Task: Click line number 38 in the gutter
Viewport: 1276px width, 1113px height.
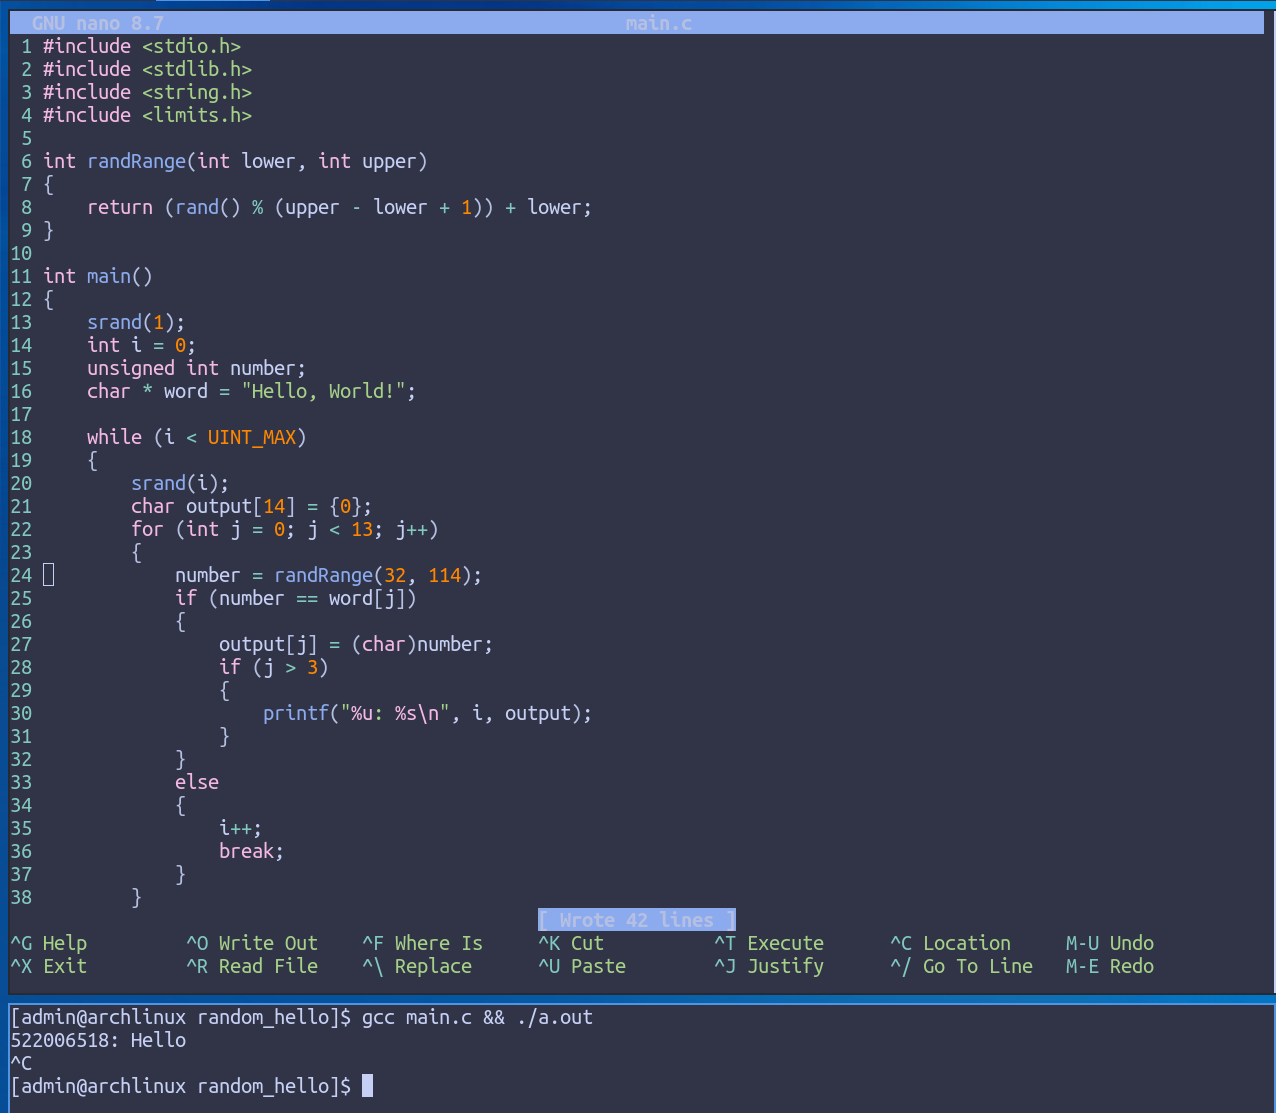Action: tap(21, 897)
